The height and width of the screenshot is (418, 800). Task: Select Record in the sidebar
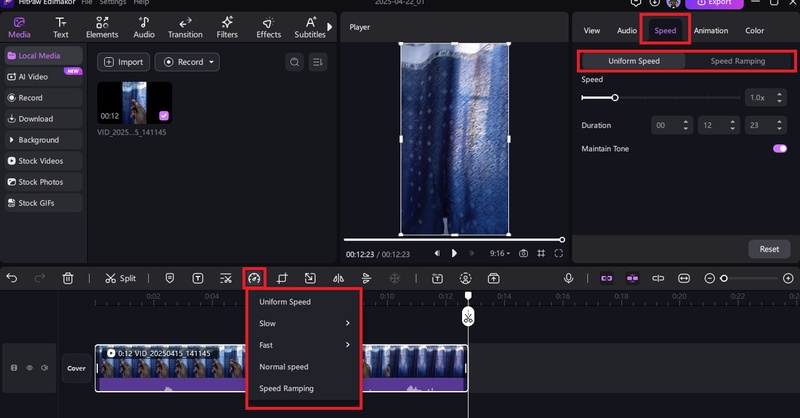point(43,97)
